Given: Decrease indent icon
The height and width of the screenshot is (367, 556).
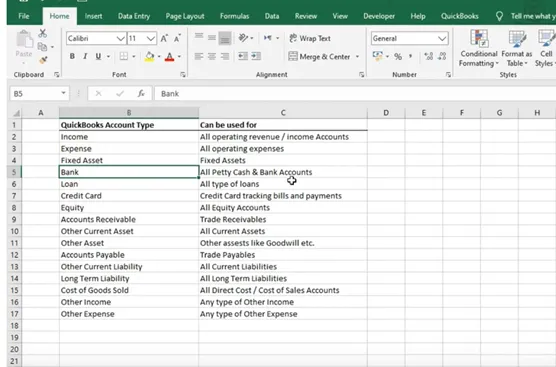Looking at the screenshot, I should coord(243,56).
